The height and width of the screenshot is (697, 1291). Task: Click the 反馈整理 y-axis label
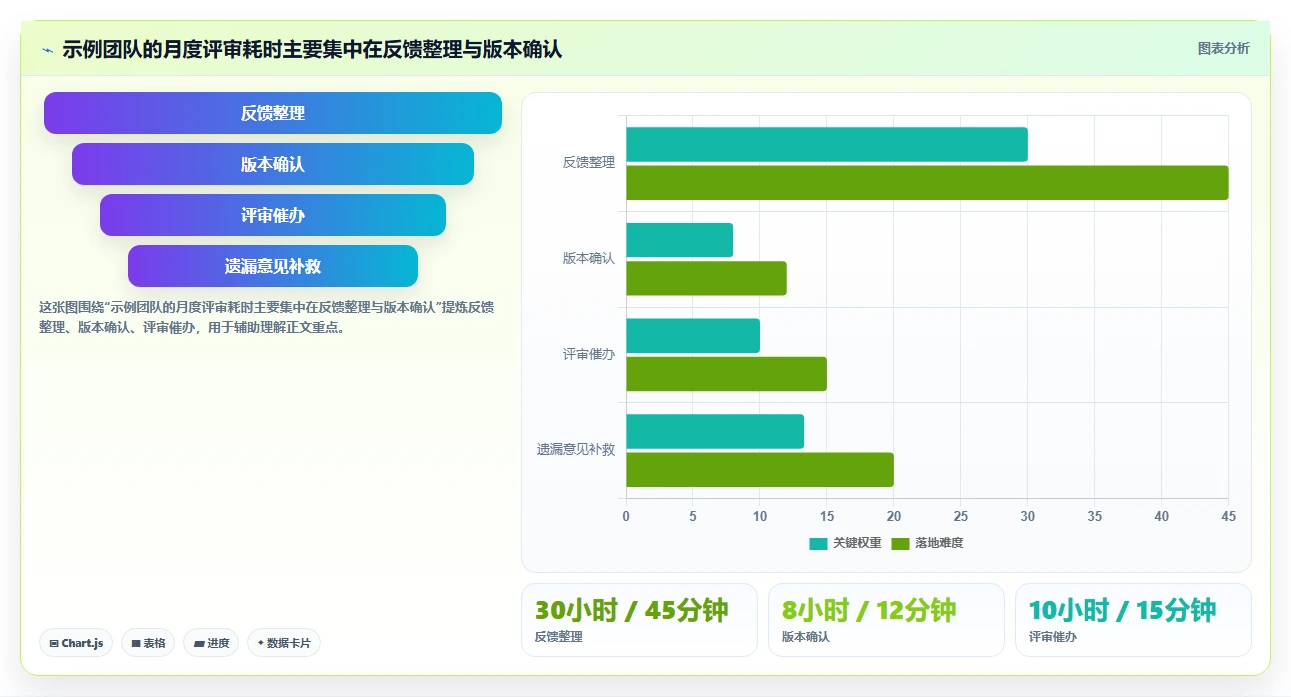pyautogui.click(x=589, y=162)
